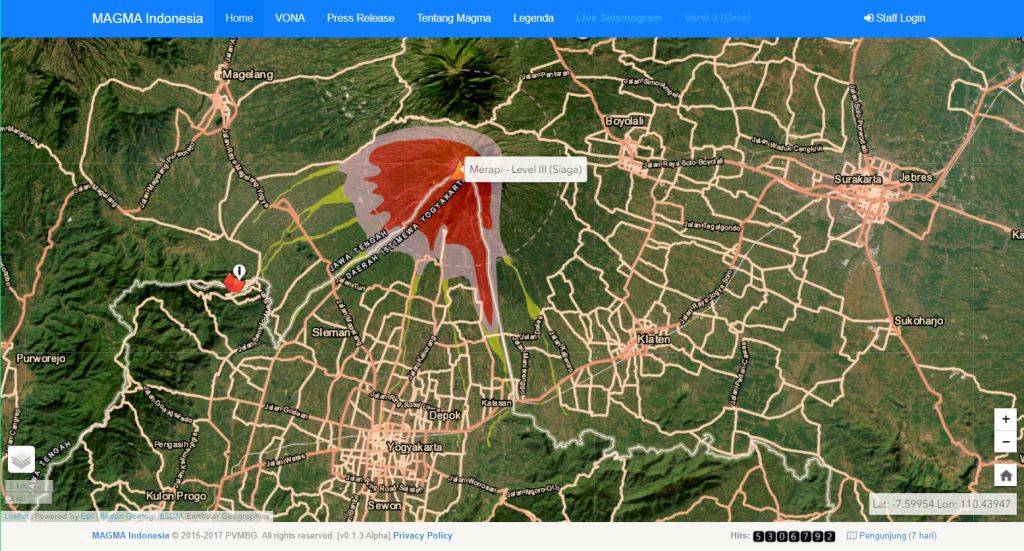Click the Merapi volcano triangle marker
The width and height of the screenshot is (1024, 551).
pyautogui.click(x=459, y=169)
